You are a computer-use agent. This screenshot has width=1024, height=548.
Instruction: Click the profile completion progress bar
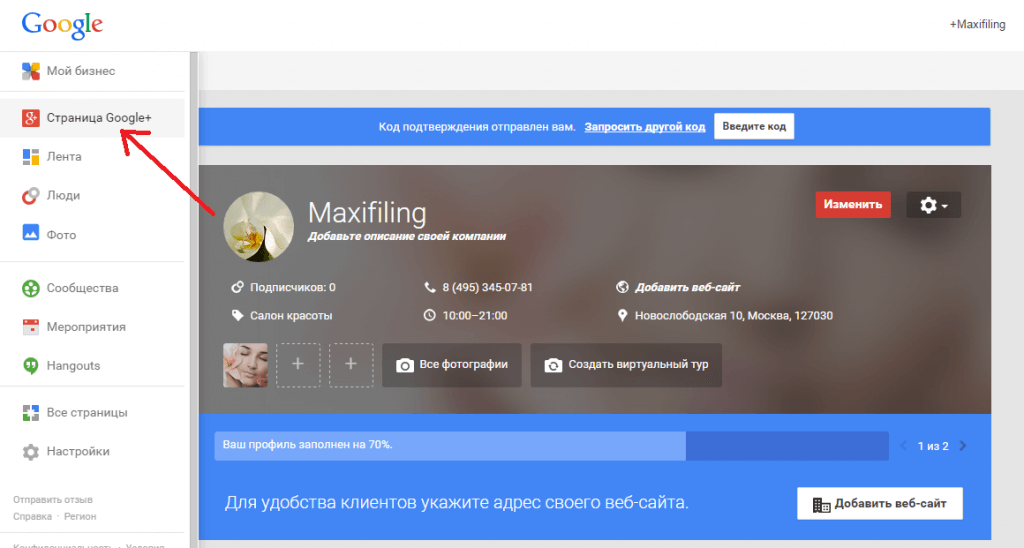click(x=551, y=445)
